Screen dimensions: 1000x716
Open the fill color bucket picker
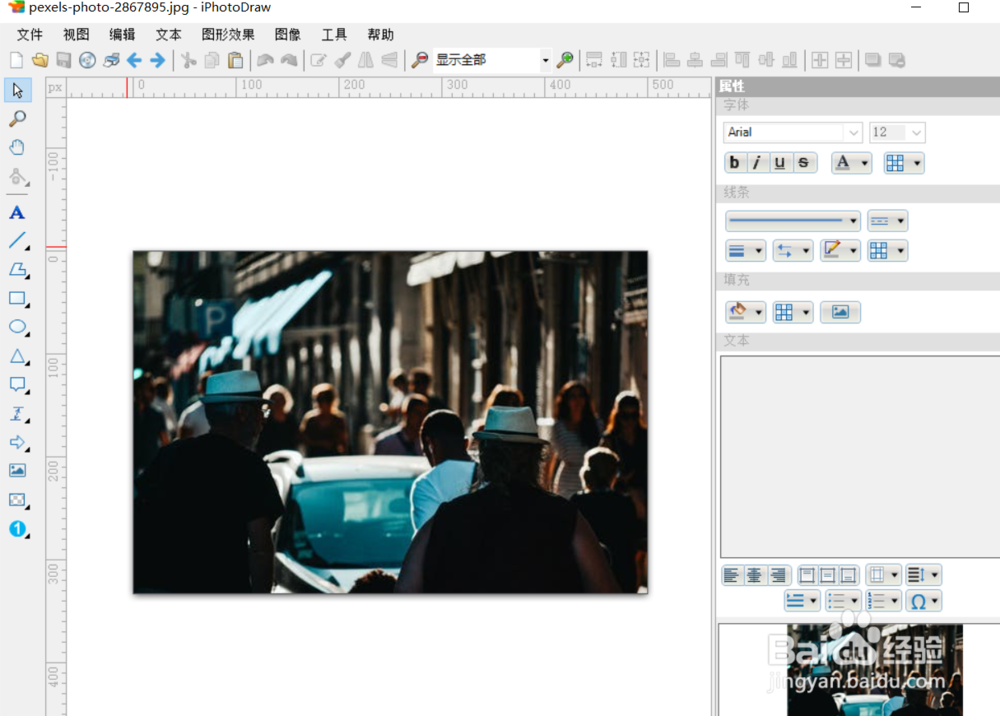(x=745, y=312)
